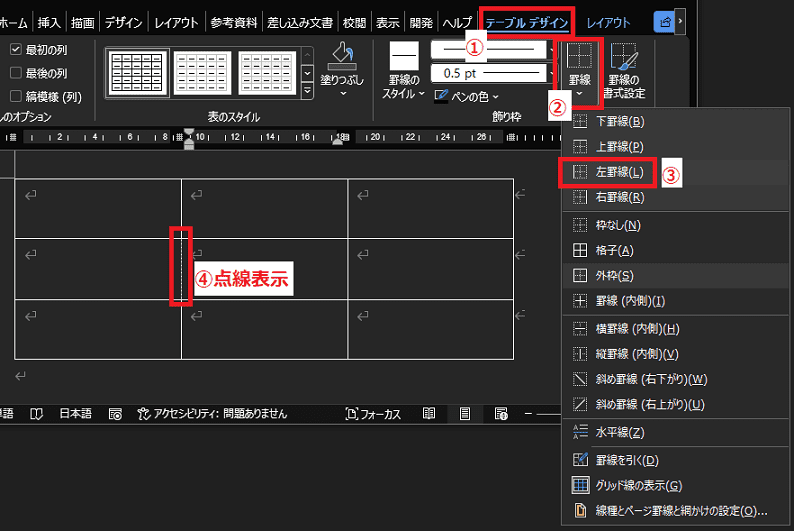The width and height of the screenshot is (794, 531).
Task: Enable the 縞模様 (列) checkbox
Action: [x=16, y=96]
